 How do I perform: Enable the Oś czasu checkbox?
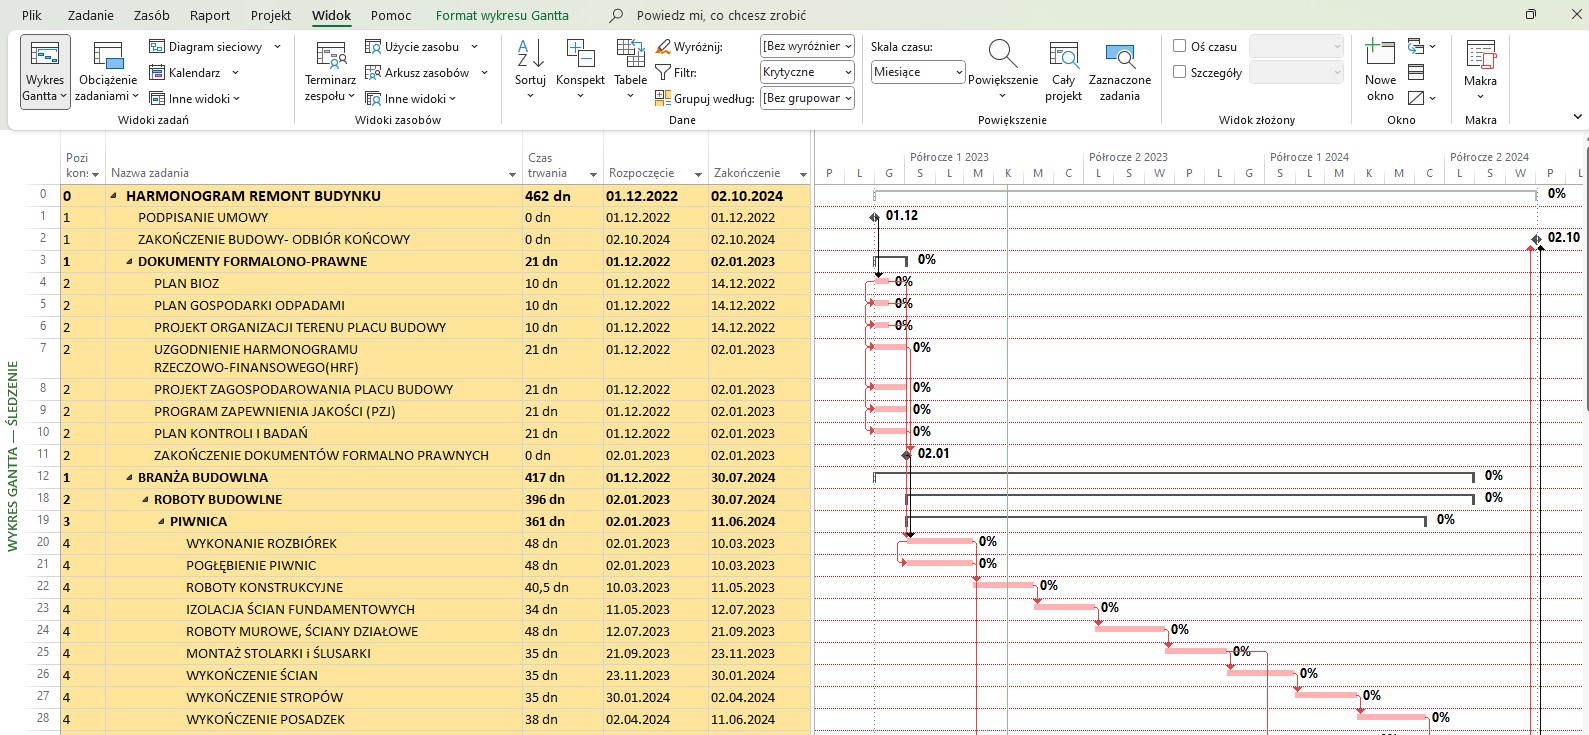coord(1180,46)
